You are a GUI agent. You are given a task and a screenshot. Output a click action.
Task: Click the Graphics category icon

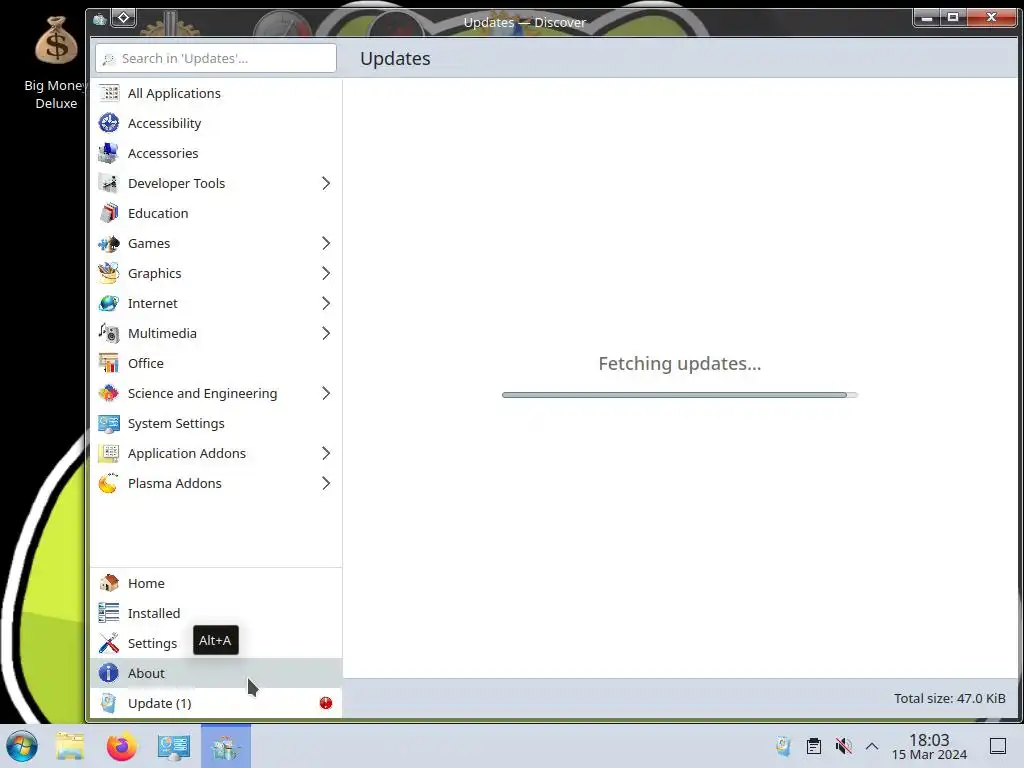[x=108, y=274]
